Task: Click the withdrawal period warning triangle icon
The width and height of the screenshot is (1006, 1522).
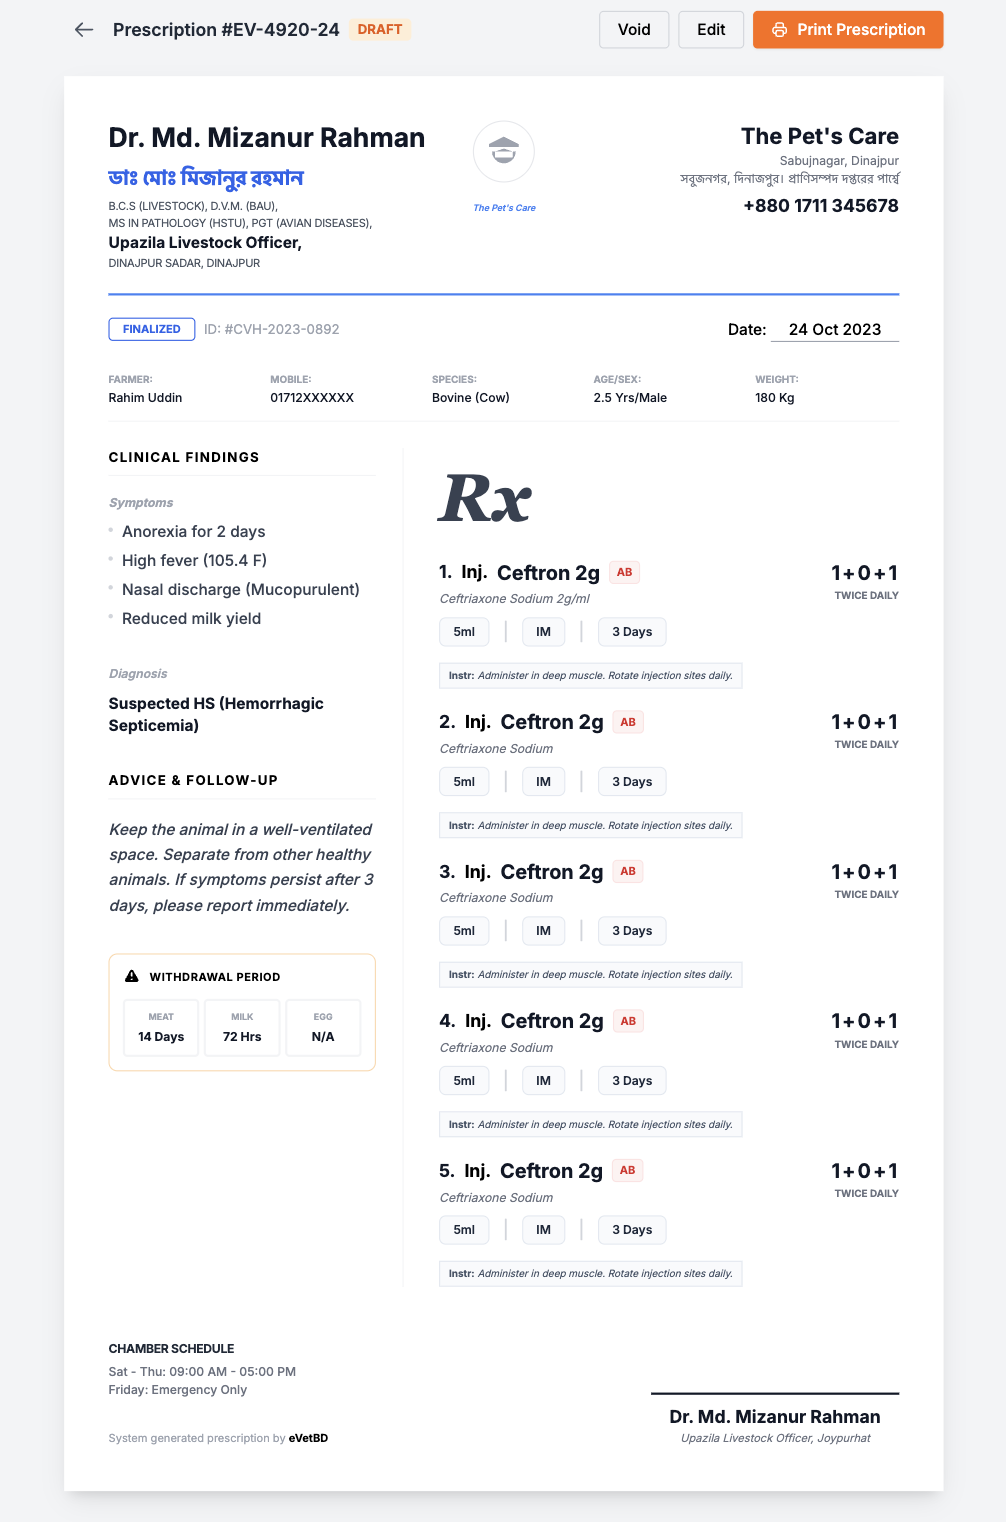Action: pyautogui.click(x=132, y=976)
